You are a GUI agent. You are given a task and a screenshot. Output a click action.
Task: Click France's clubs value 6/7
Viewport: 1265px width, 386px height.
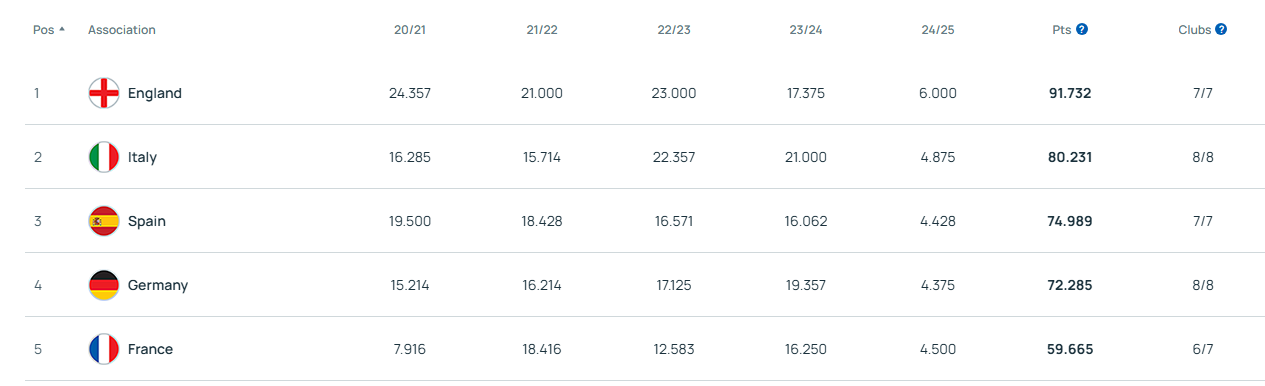click(1202, 349)
